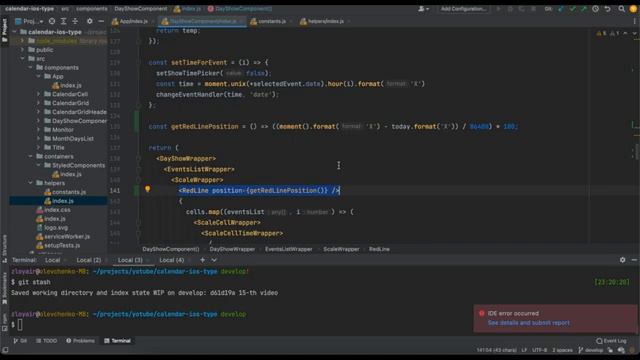
Task: Select MonthDaysList folder in tree
Action: pos(69,139)
